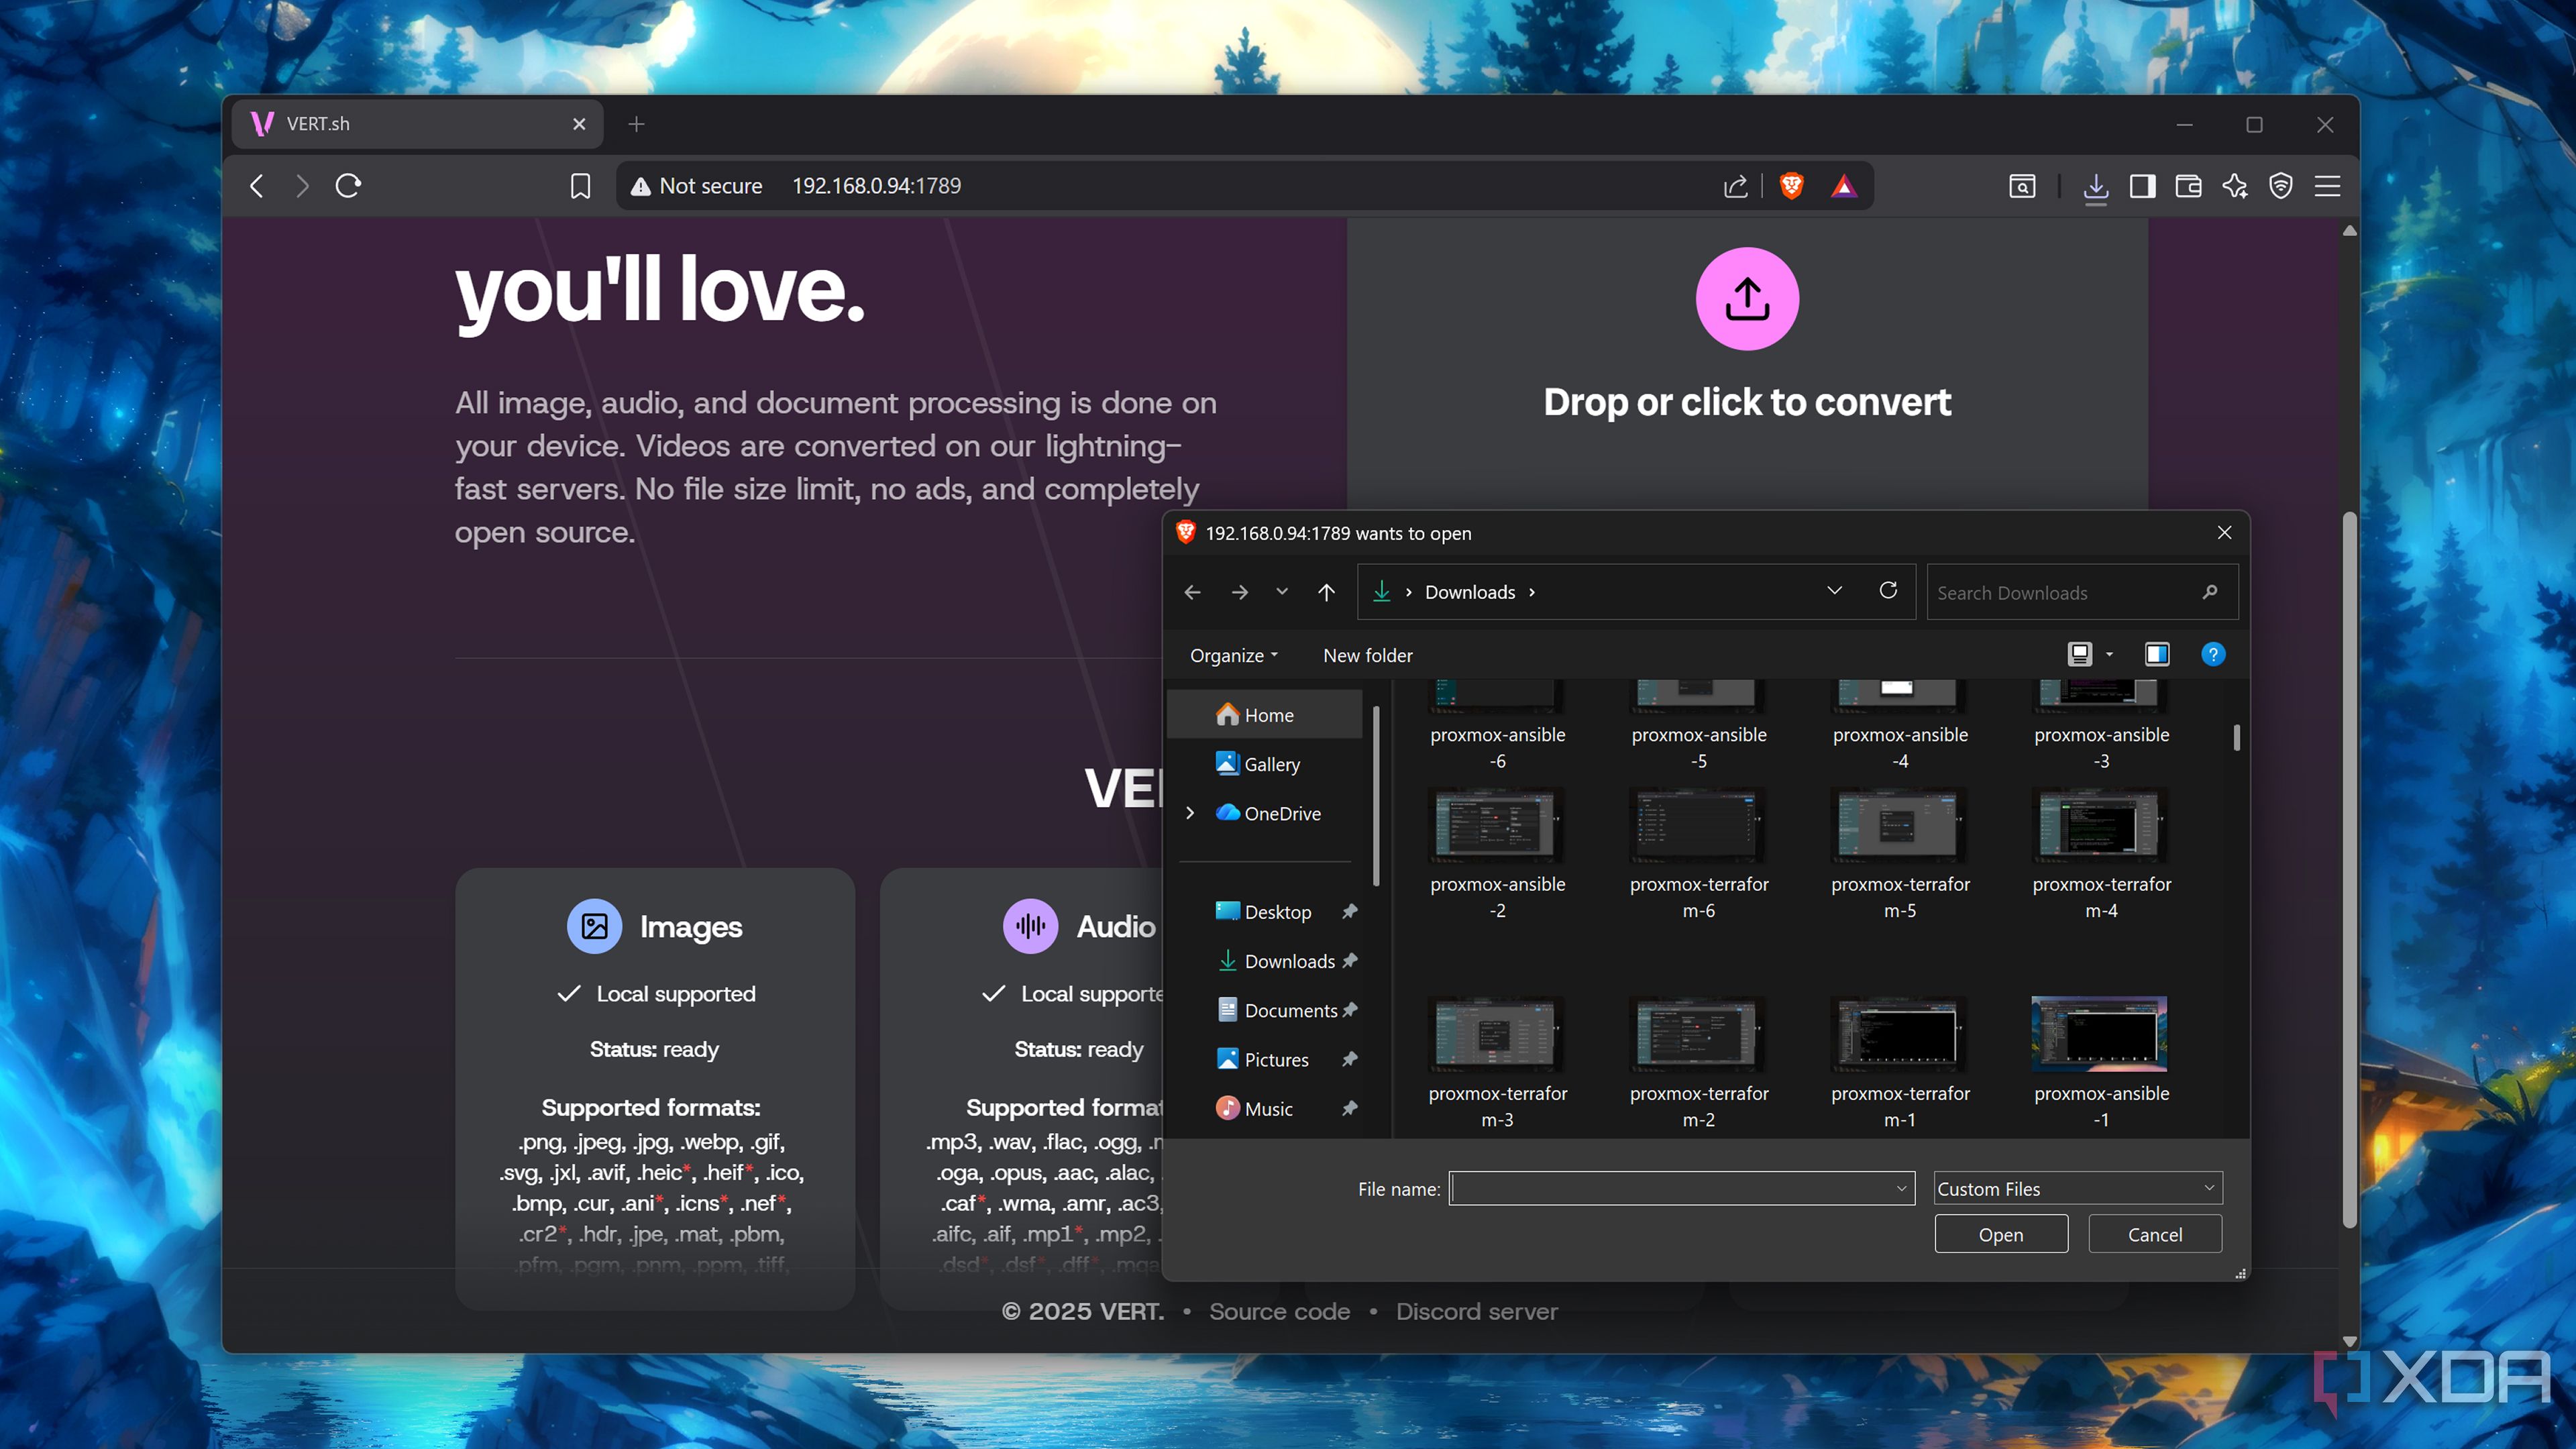The width and height of the screenshot is (2576, 1449).
Task: Open the Brave Wallet icon
Action: point(2188,186)
